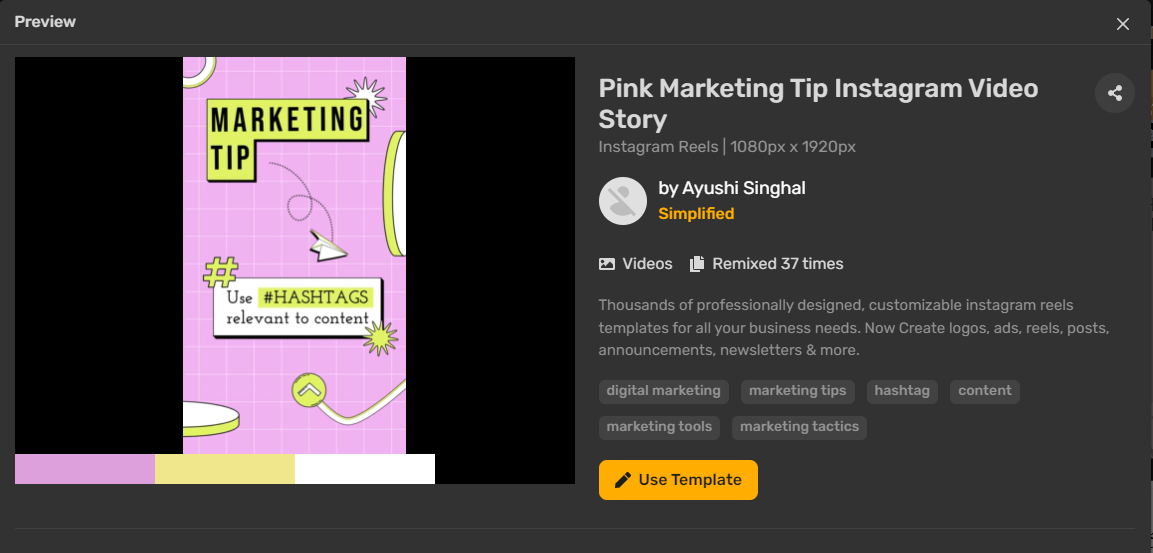The height and width of the screenshot is (553, 1153).
Task: Pick the marketing tactics tag
Action: coord(799,427)
